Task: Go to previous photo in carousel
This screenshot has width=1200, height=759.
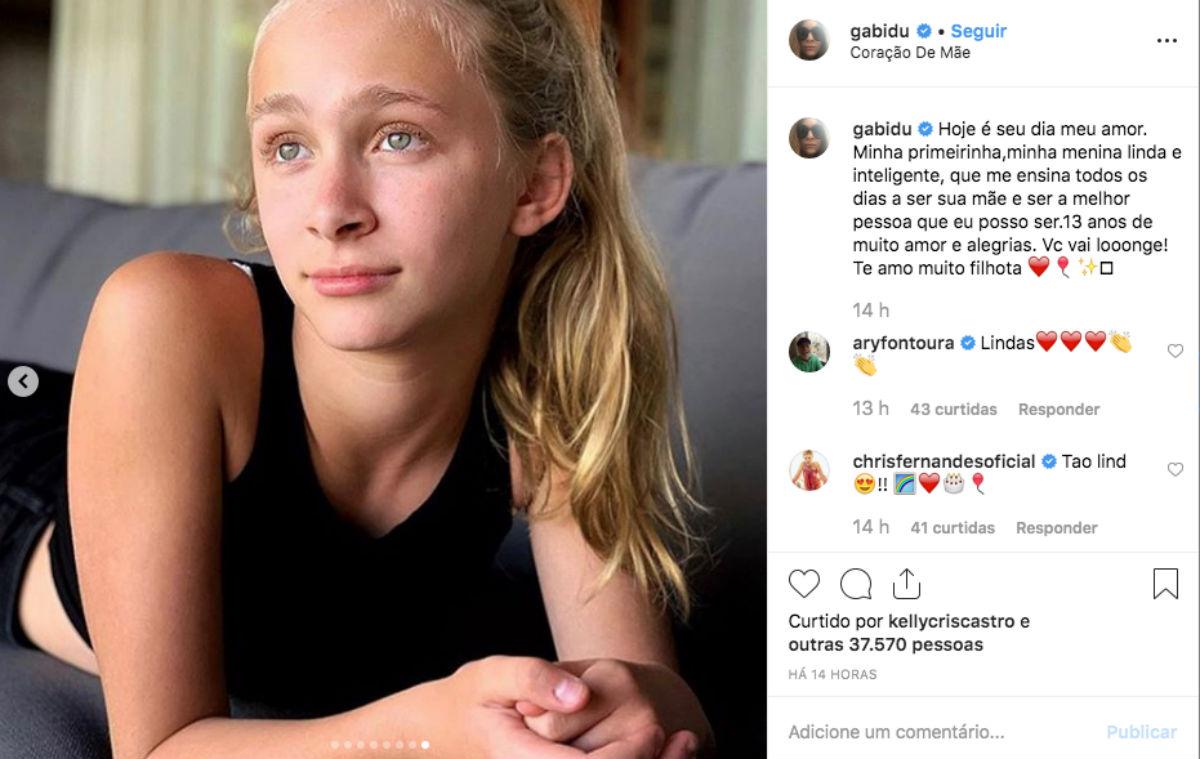Action: 23,381
